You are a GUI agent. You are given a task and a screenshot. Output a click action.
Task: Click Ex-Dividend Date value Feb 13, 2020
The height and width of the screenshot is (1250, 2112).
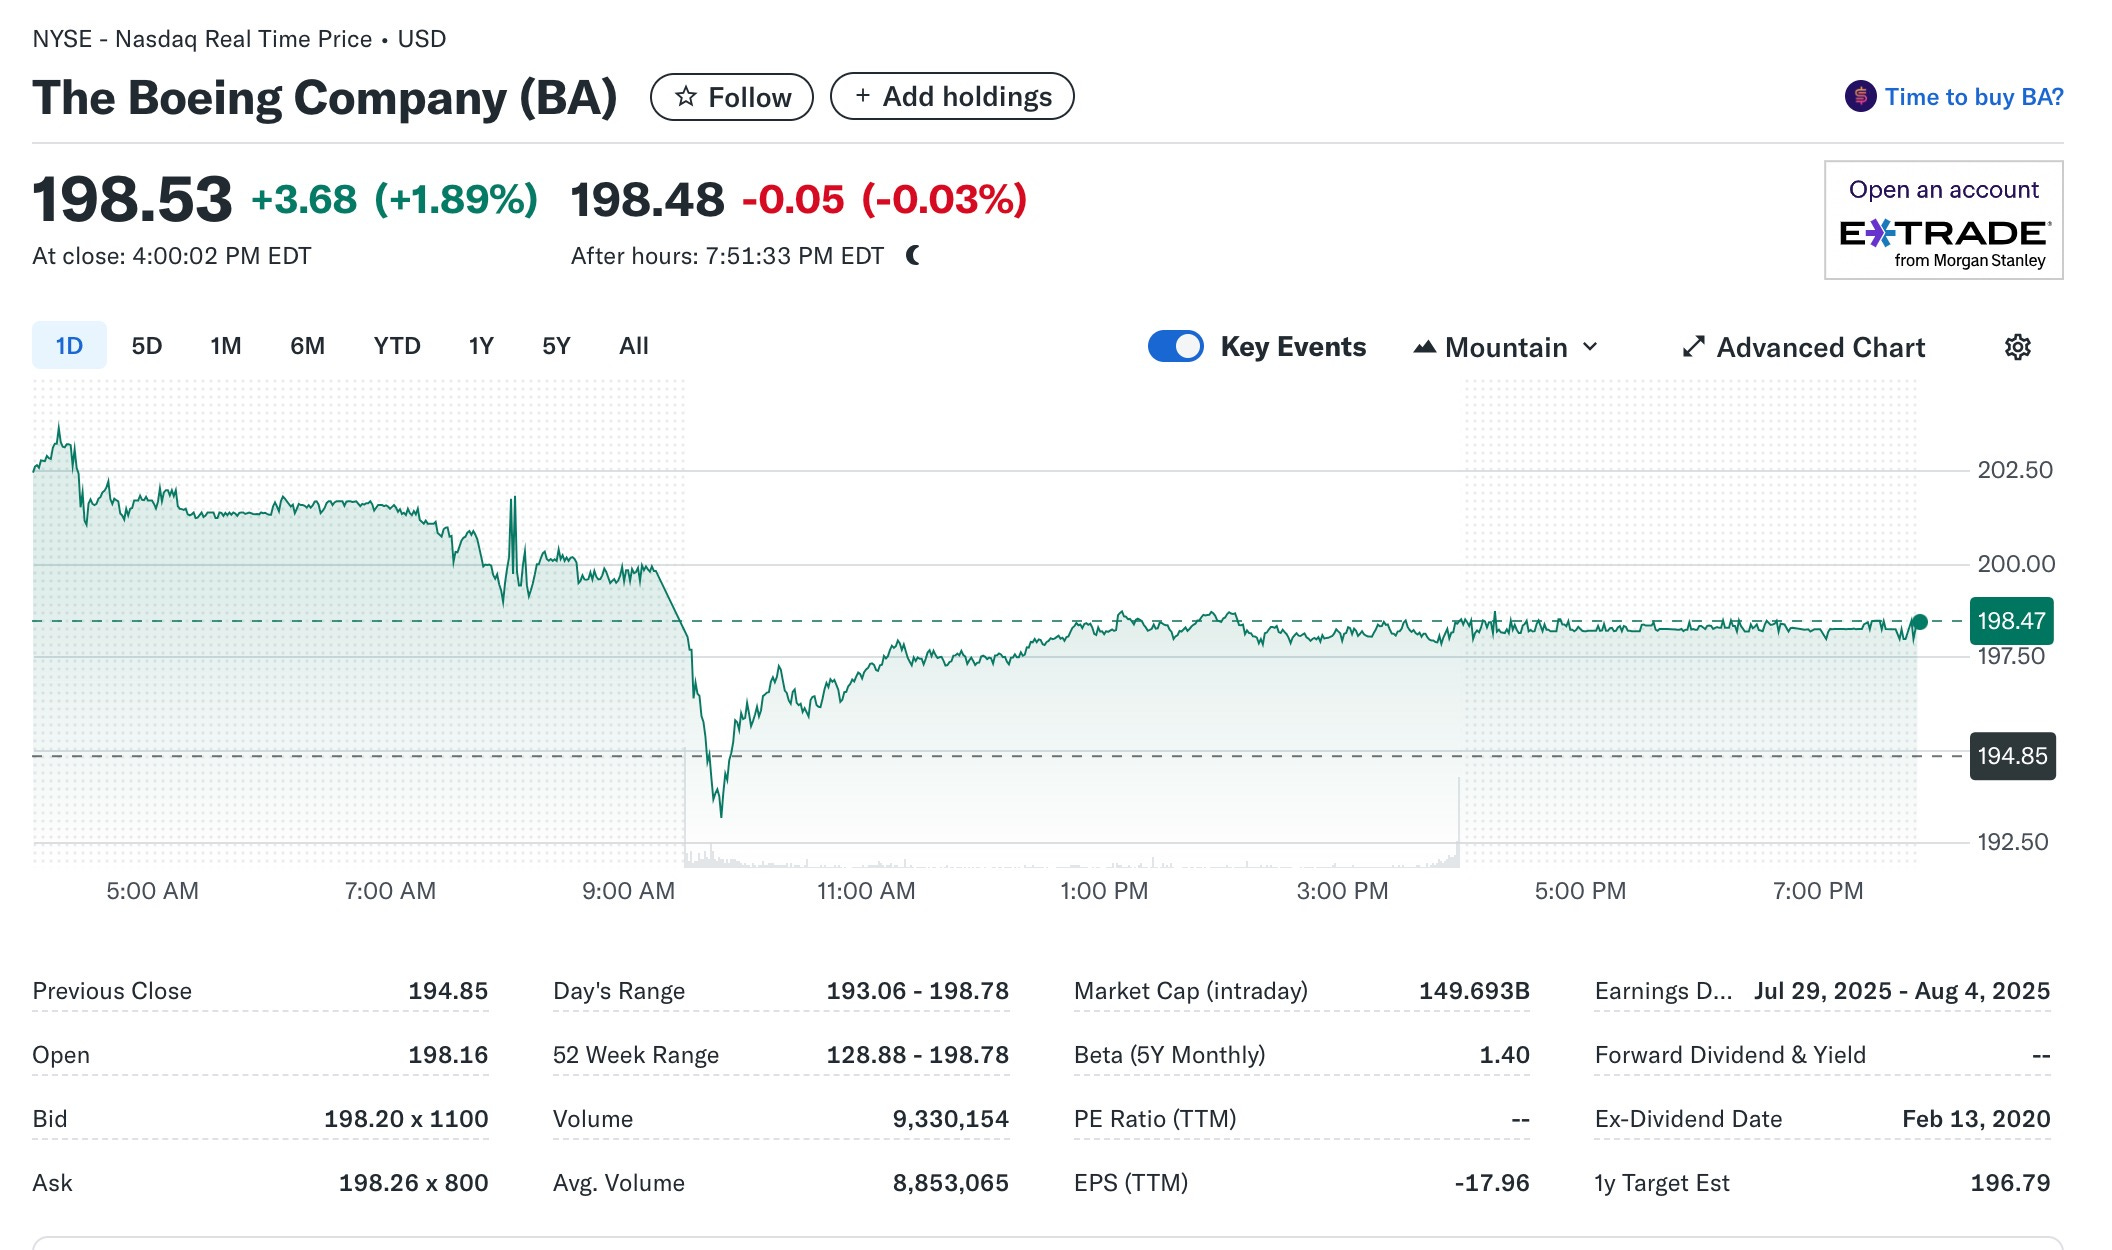[x=1976, y=1119]
